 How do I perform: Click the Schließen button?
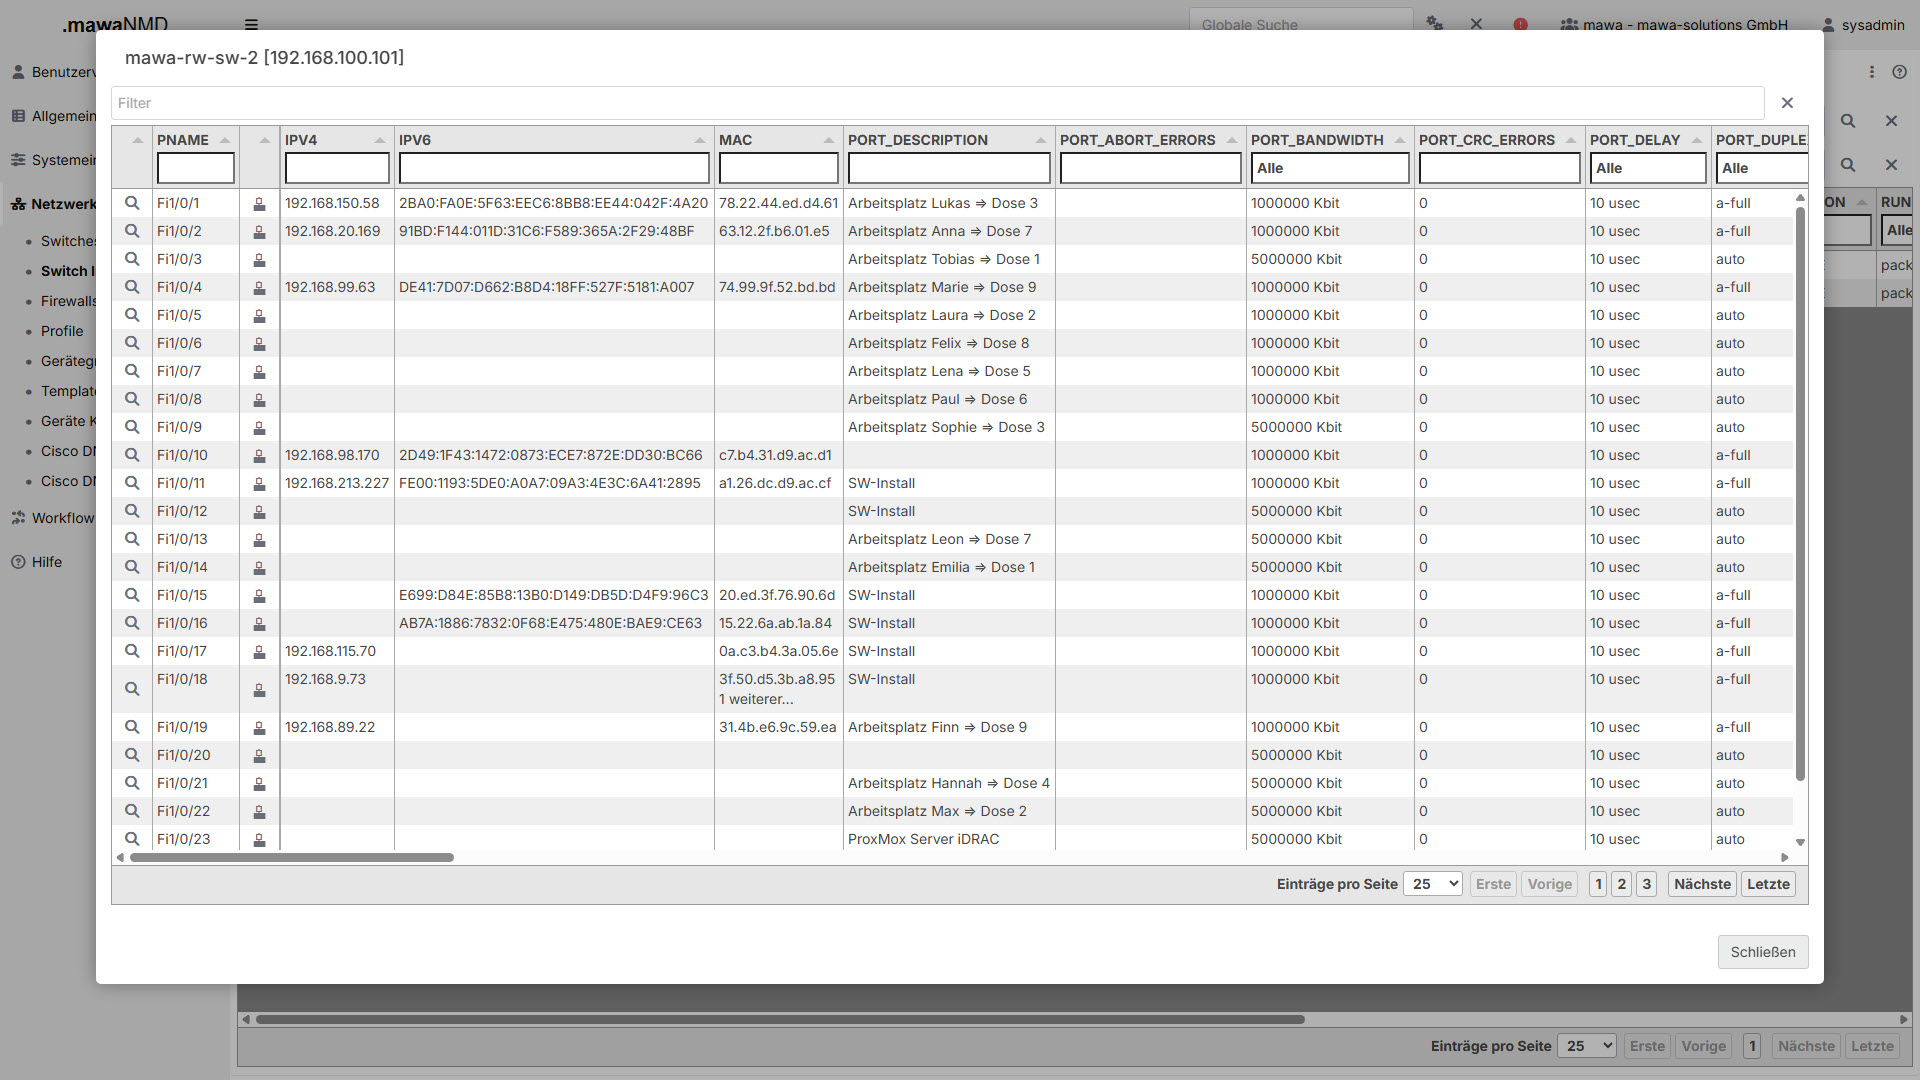point(1762,952)
